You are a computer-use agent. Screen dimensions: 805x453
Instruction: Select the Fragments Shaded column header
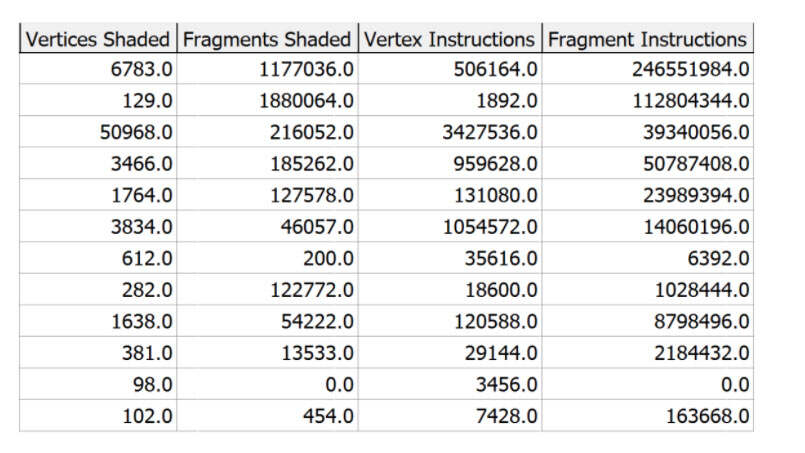pyautogui.click(x=267, y=40)
